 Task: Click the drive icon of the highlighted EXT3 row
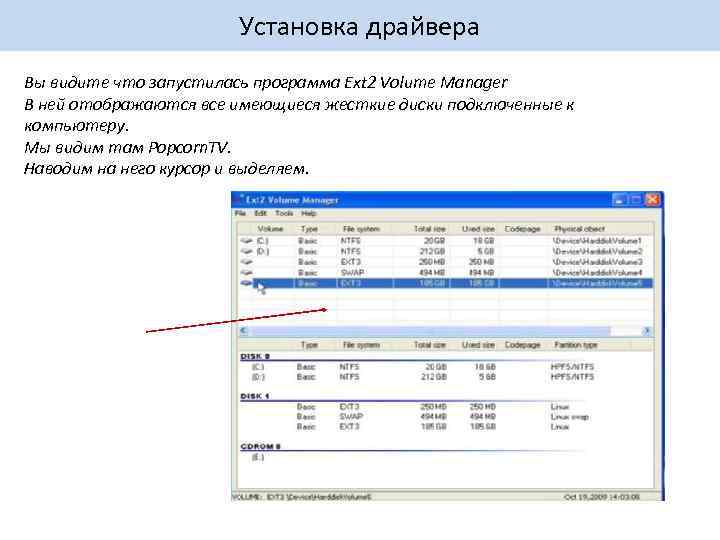247,283
